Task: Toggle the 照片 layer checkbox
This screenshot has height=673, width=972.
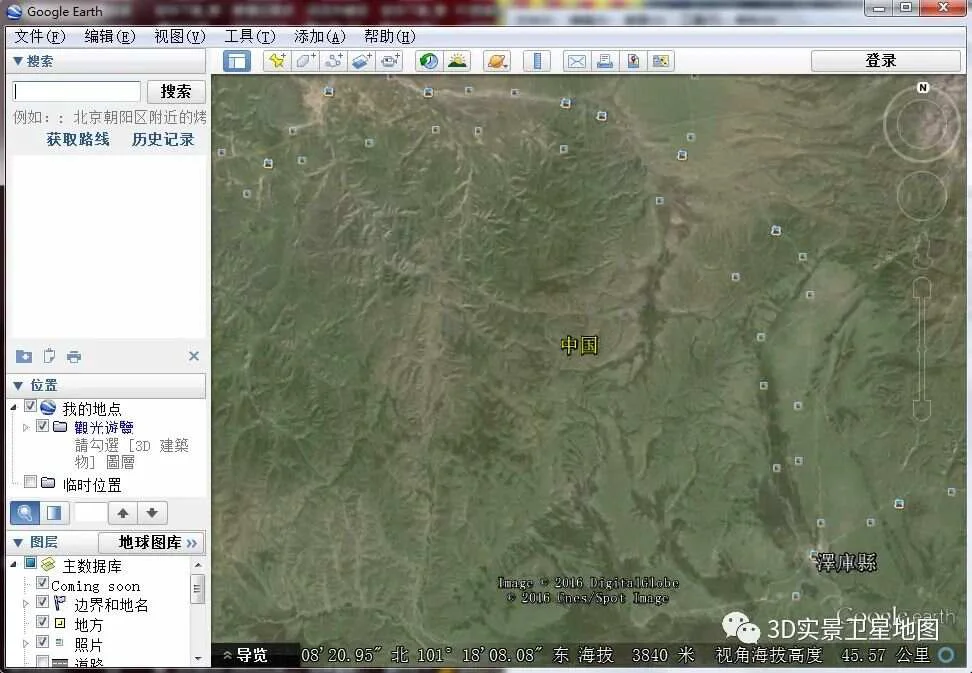Action: click(x=42, y=641)
